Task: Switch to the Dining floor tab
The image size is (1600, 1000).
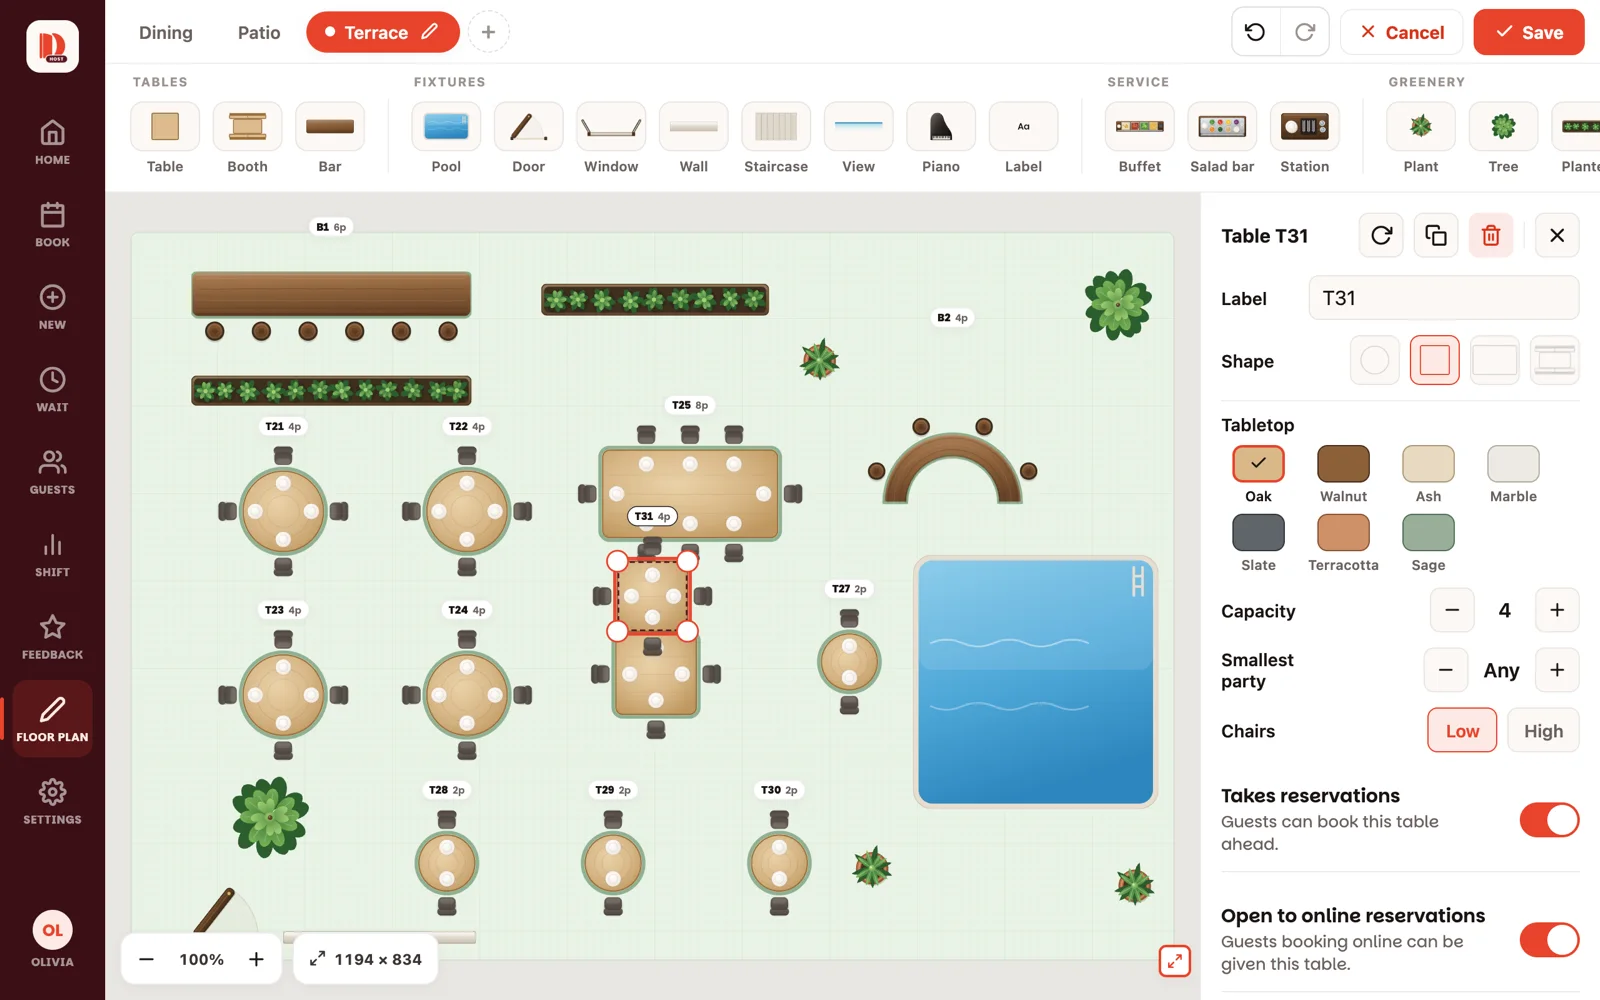Action: (166, 32)
